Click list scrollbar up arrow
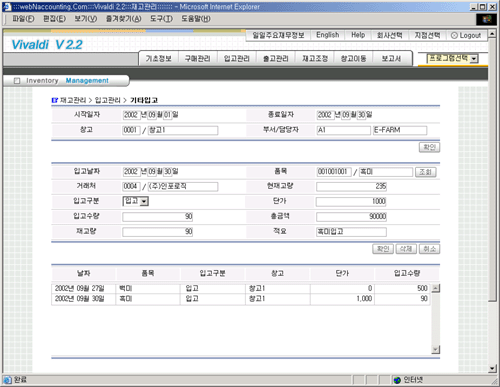Viewport: 500px width, 387px height. click(435, 288)
